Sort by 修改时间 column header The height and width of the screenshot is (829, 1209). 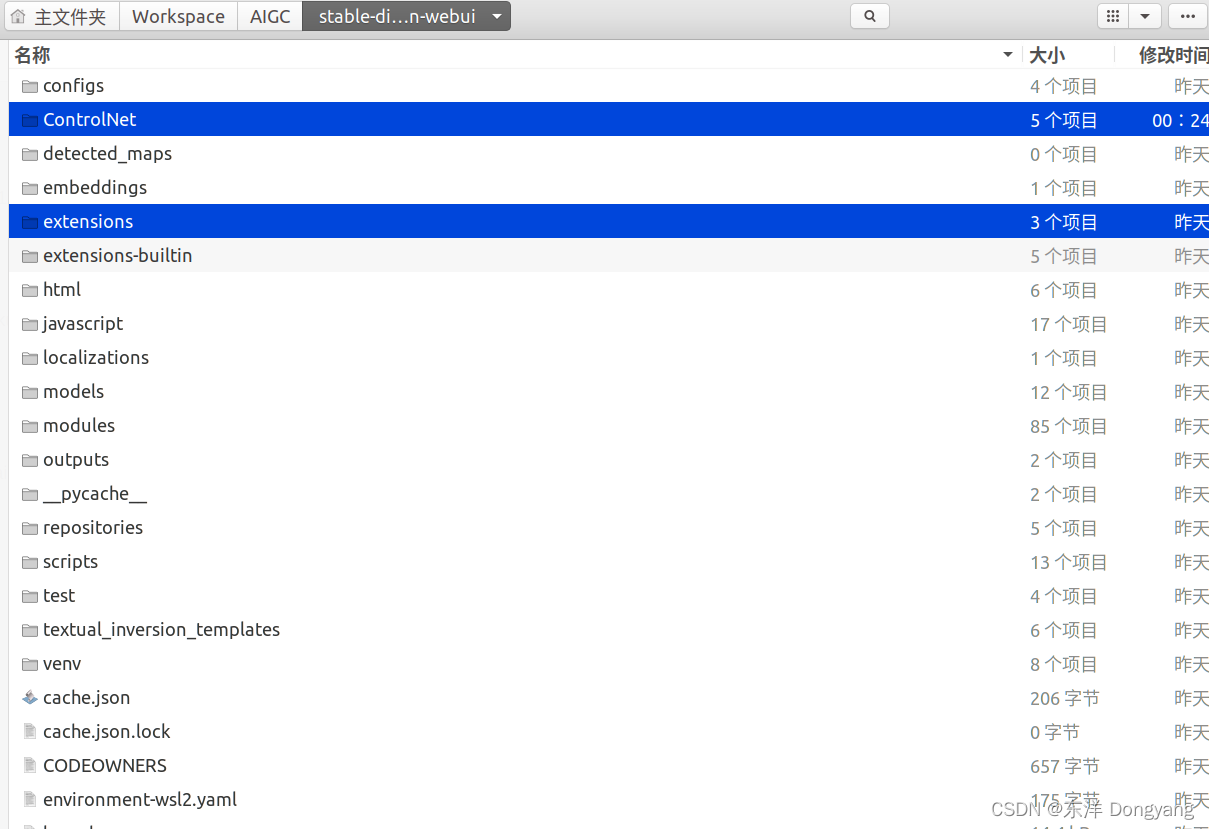point(1173,55)
